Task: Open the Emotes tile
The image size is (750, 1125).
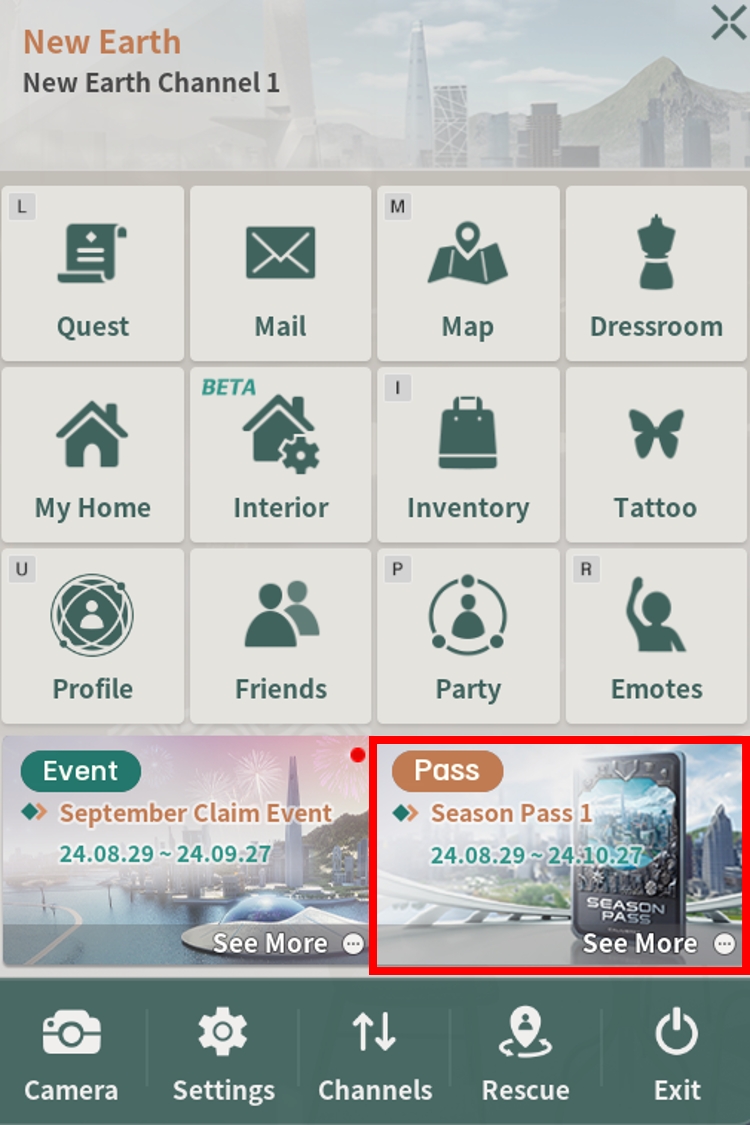Action: tap(656, 636)
